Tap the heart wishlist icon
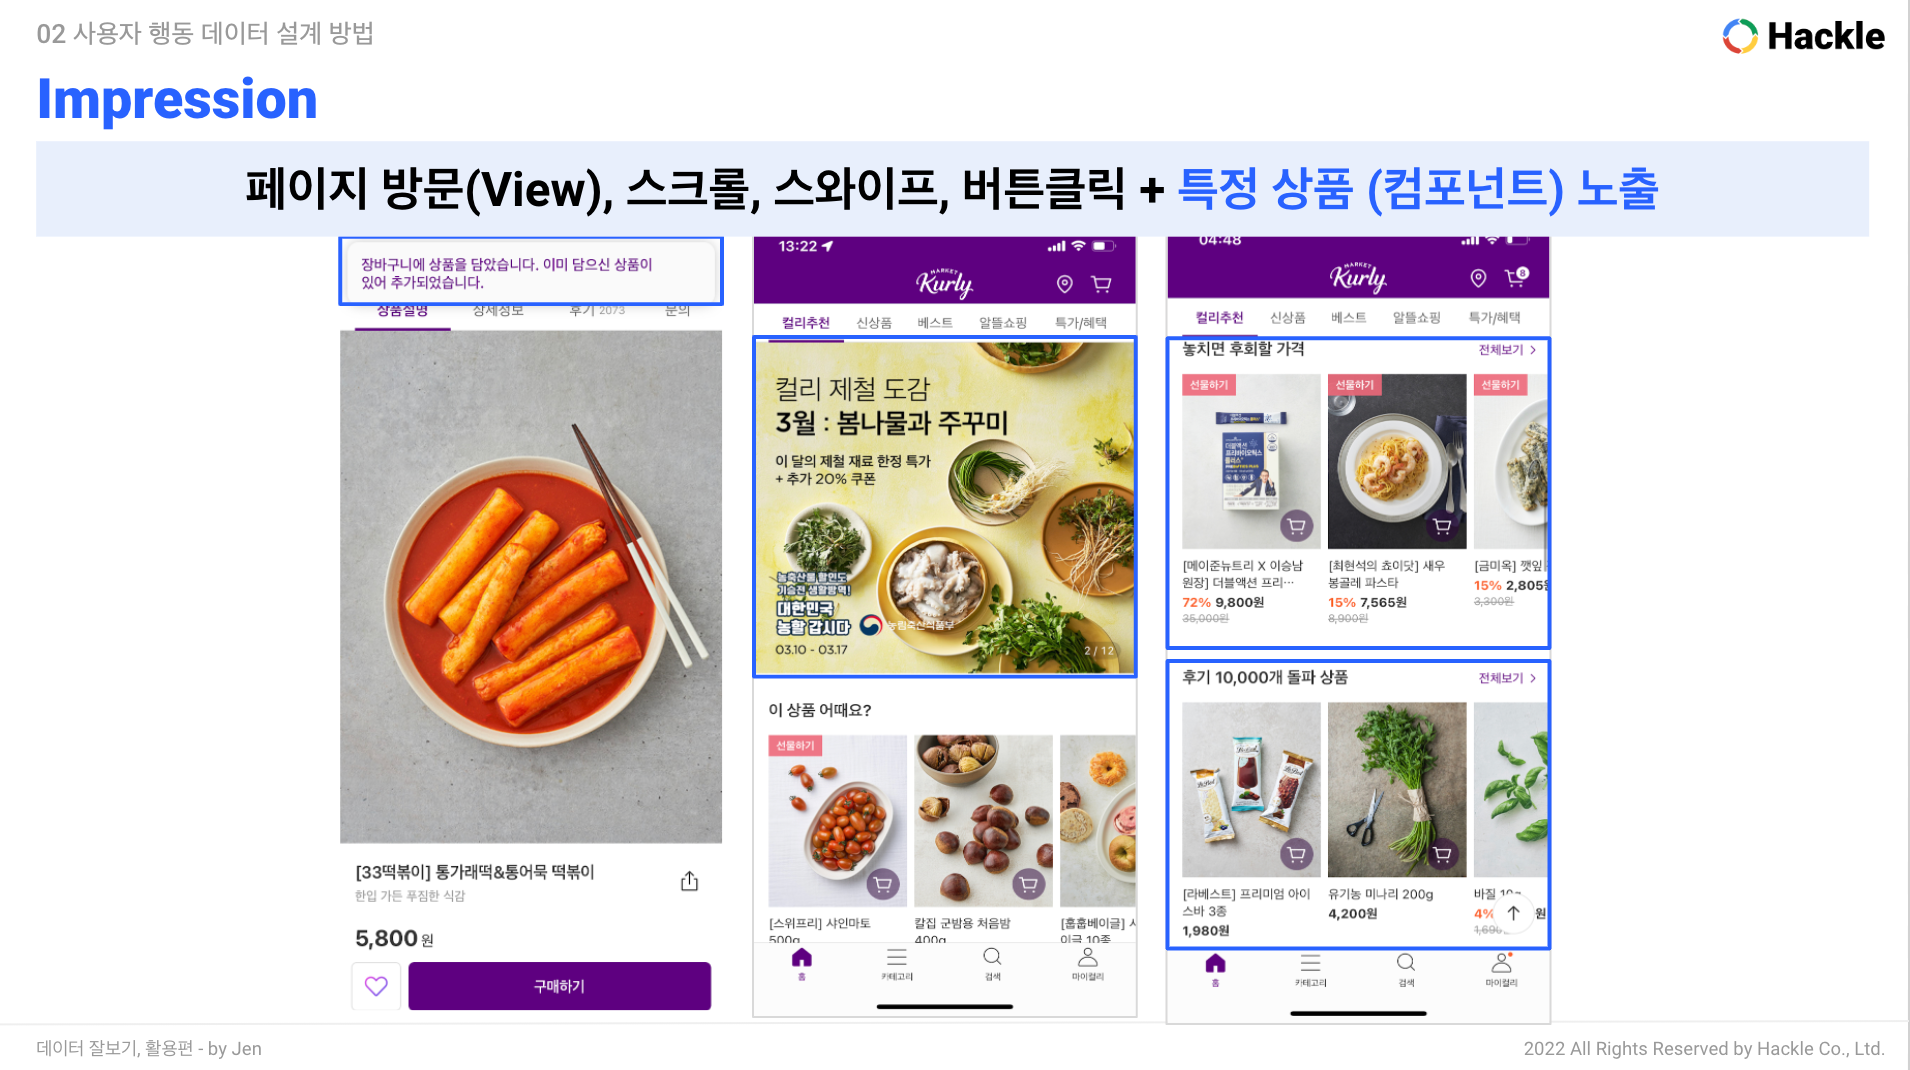 (x=376, y=986)
